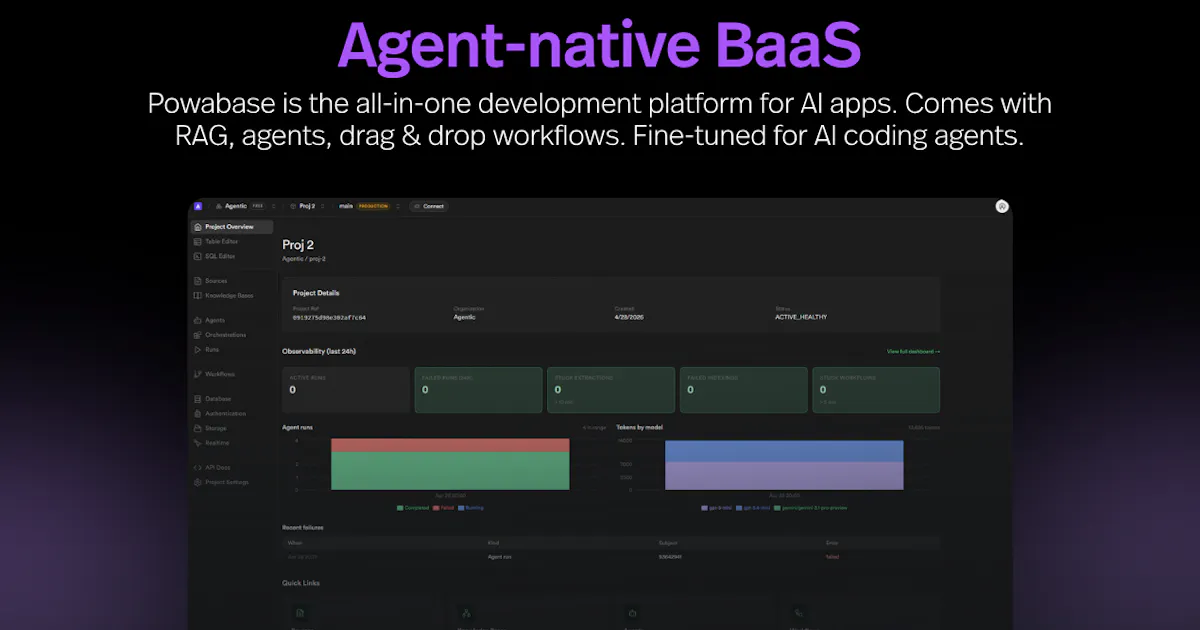Click the Database icon in sidebar

tap(197, 399)
